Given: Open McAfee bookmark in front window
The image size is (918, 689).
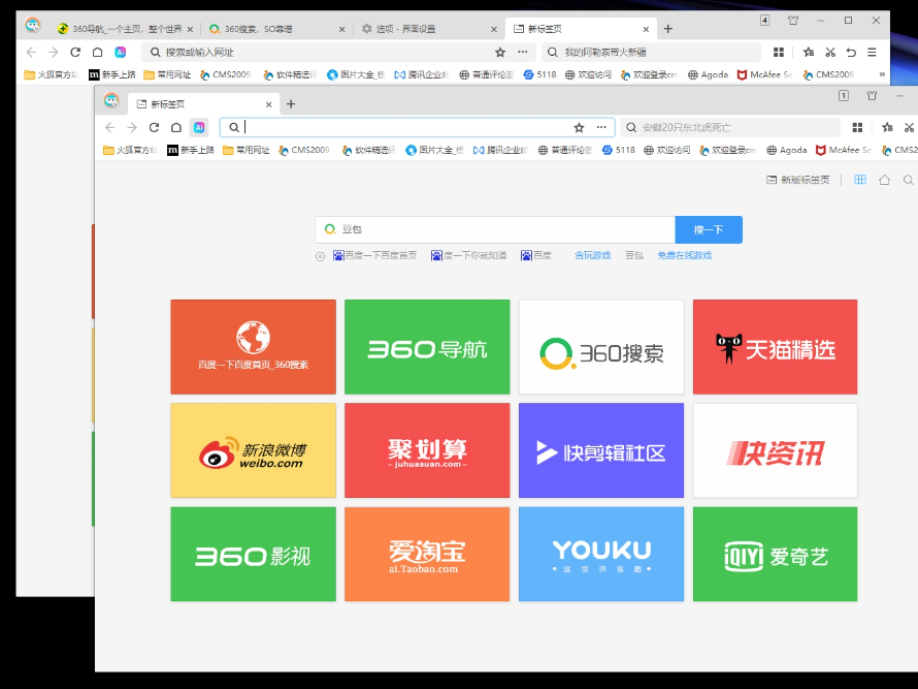Looking at the screenshot, I should [844, 150].
